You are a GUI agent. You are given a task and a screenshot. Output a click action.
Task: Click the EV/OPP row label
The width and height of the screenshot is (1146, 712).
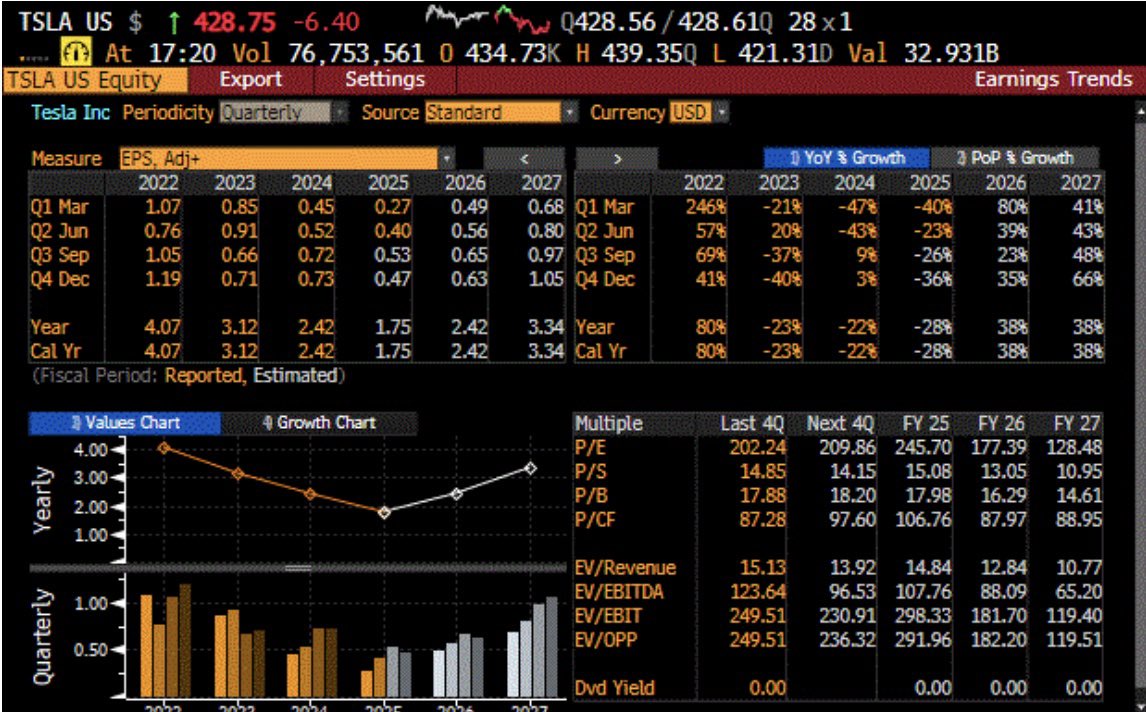[606, 640]
